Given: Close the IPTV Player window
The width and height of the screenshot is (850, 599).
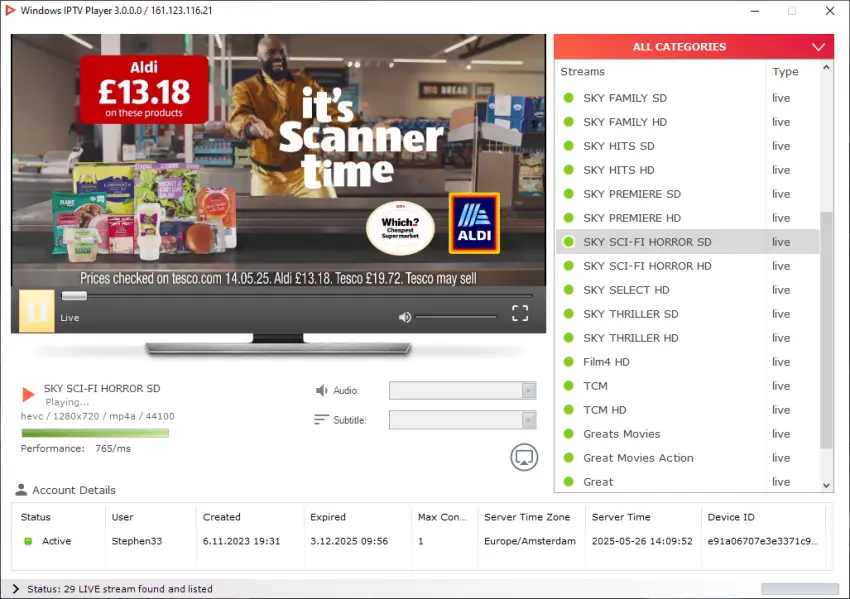Looking at the screenshot, I should [x=830, y=11].
